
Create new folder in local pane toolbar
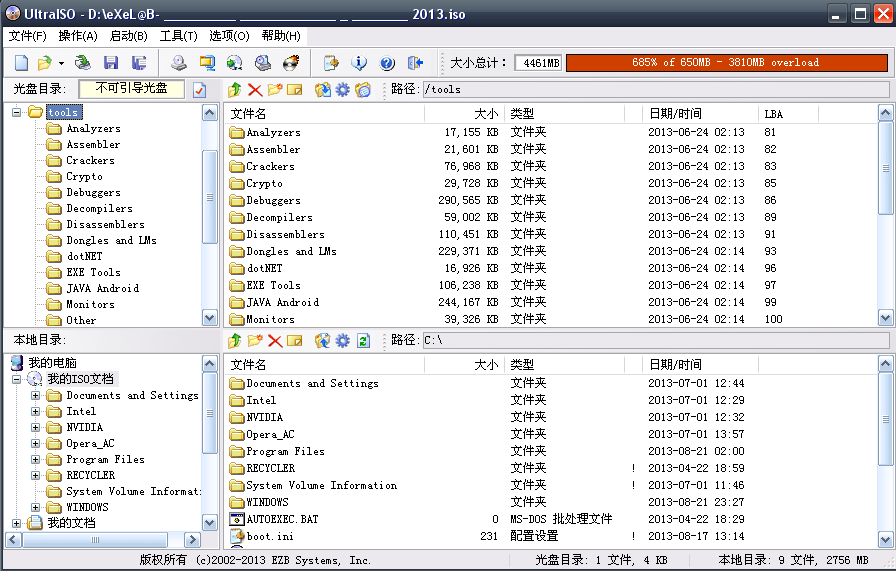coord(255,341)
